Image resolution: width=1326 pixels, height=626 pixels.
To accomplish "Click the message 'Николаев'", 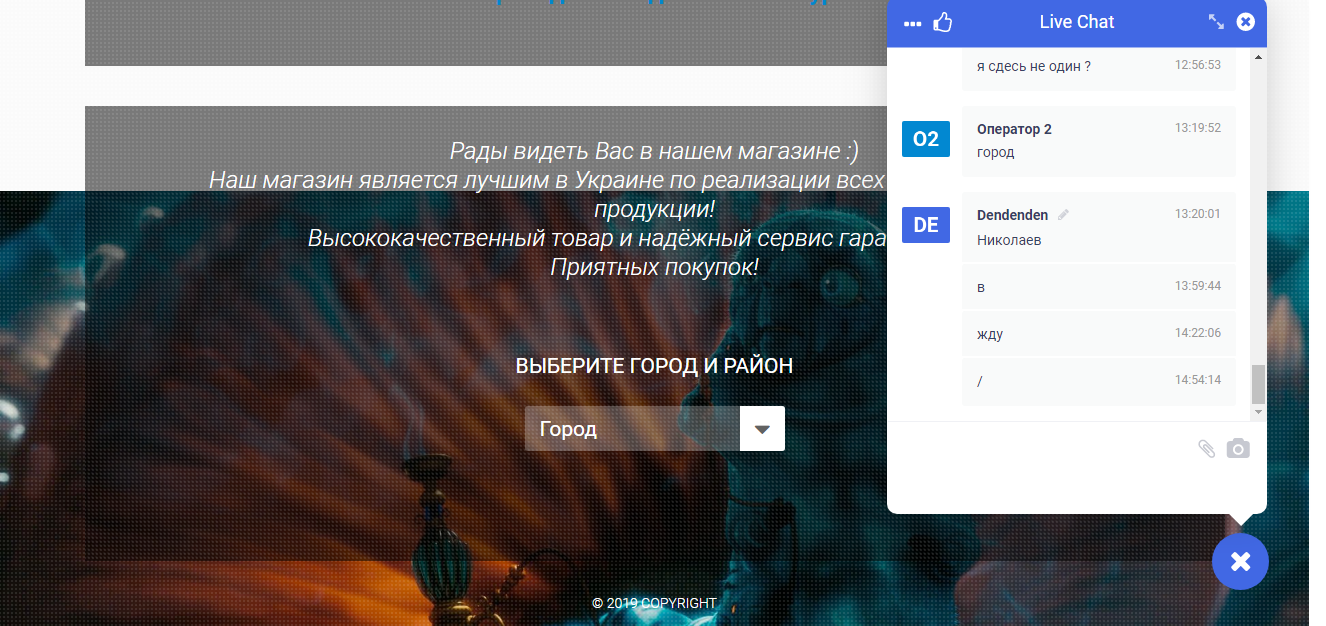I will point(1009,240).
